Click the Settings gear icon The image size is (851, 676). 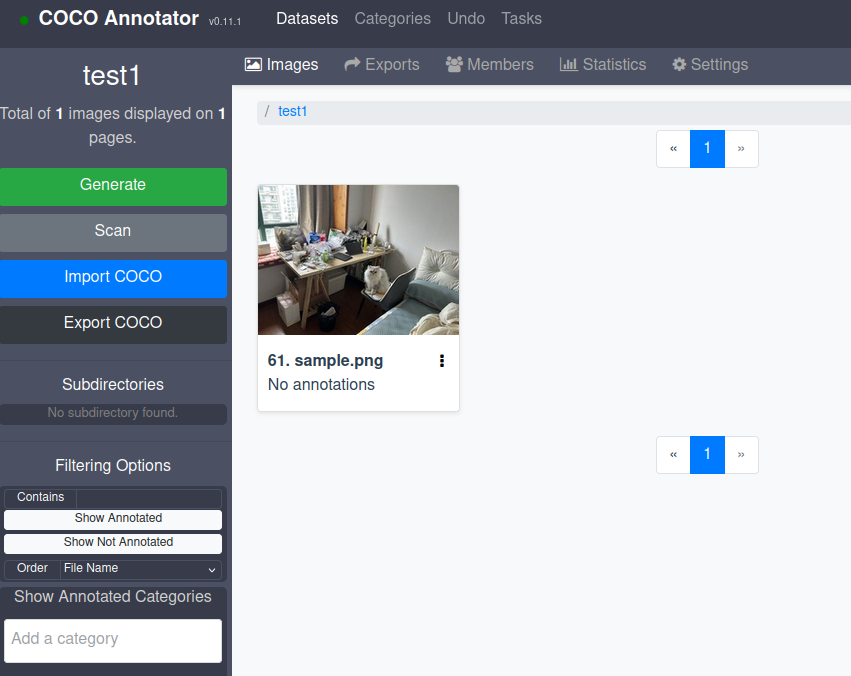(x=679, y=64)
